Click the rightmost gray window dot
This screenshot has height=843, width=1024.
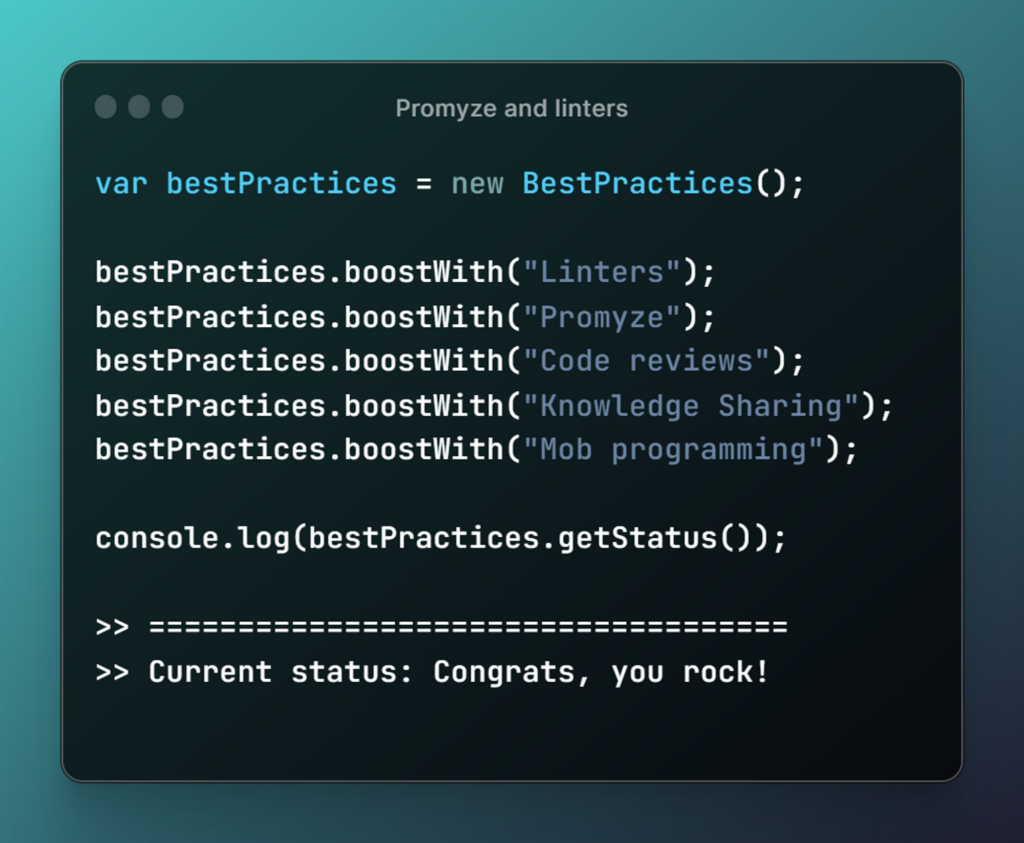172,107
